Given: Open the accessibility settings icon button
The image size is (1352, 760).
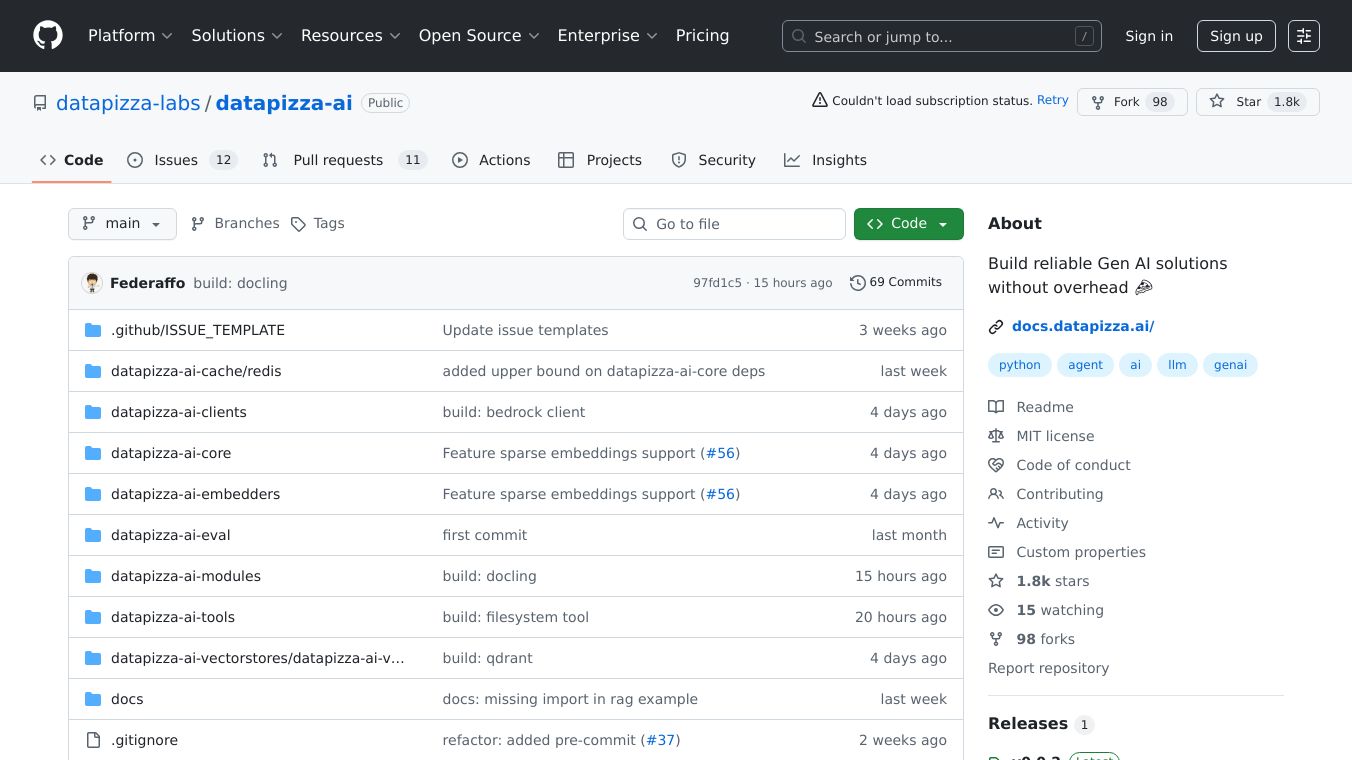Looking at the screenshot, I should click(1303, 36).
